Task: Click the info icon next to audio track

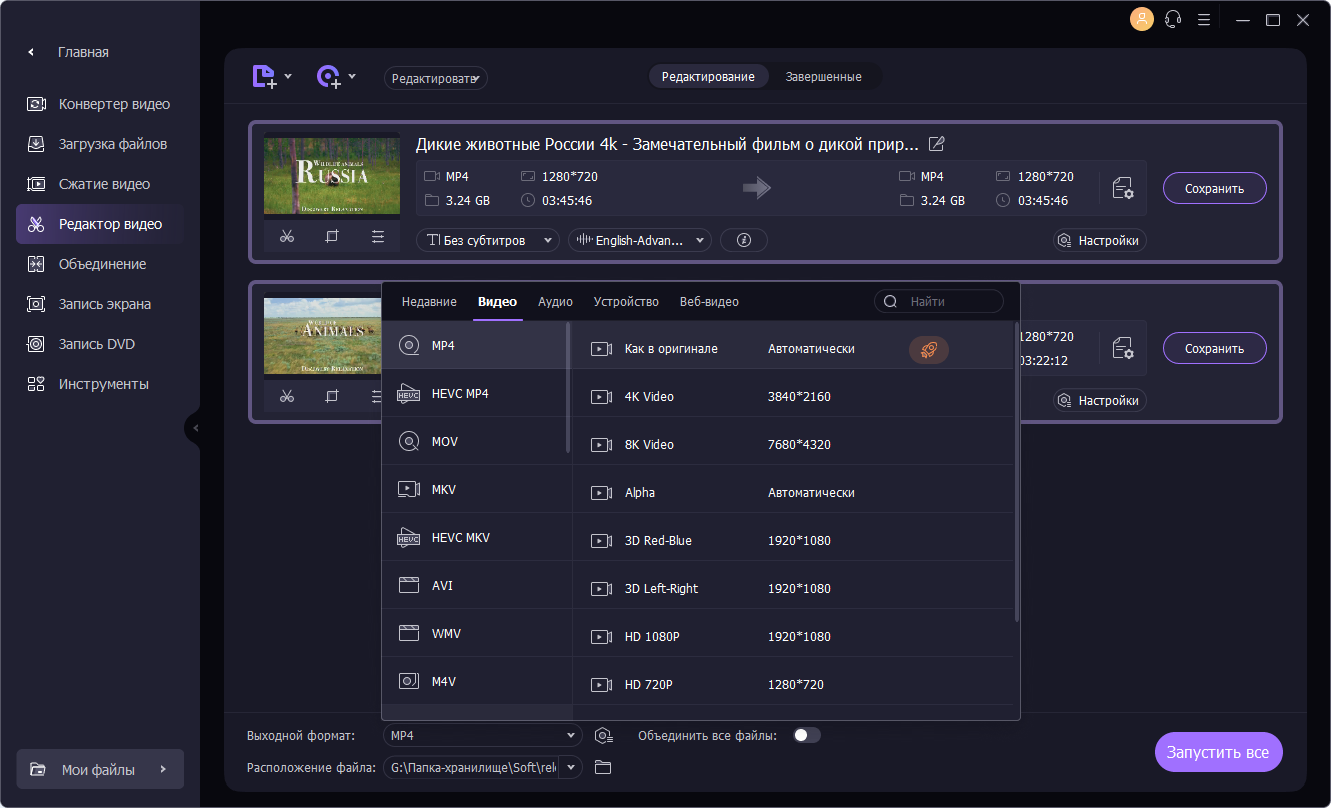Action: pyautogui.click(x=743, y=240)
